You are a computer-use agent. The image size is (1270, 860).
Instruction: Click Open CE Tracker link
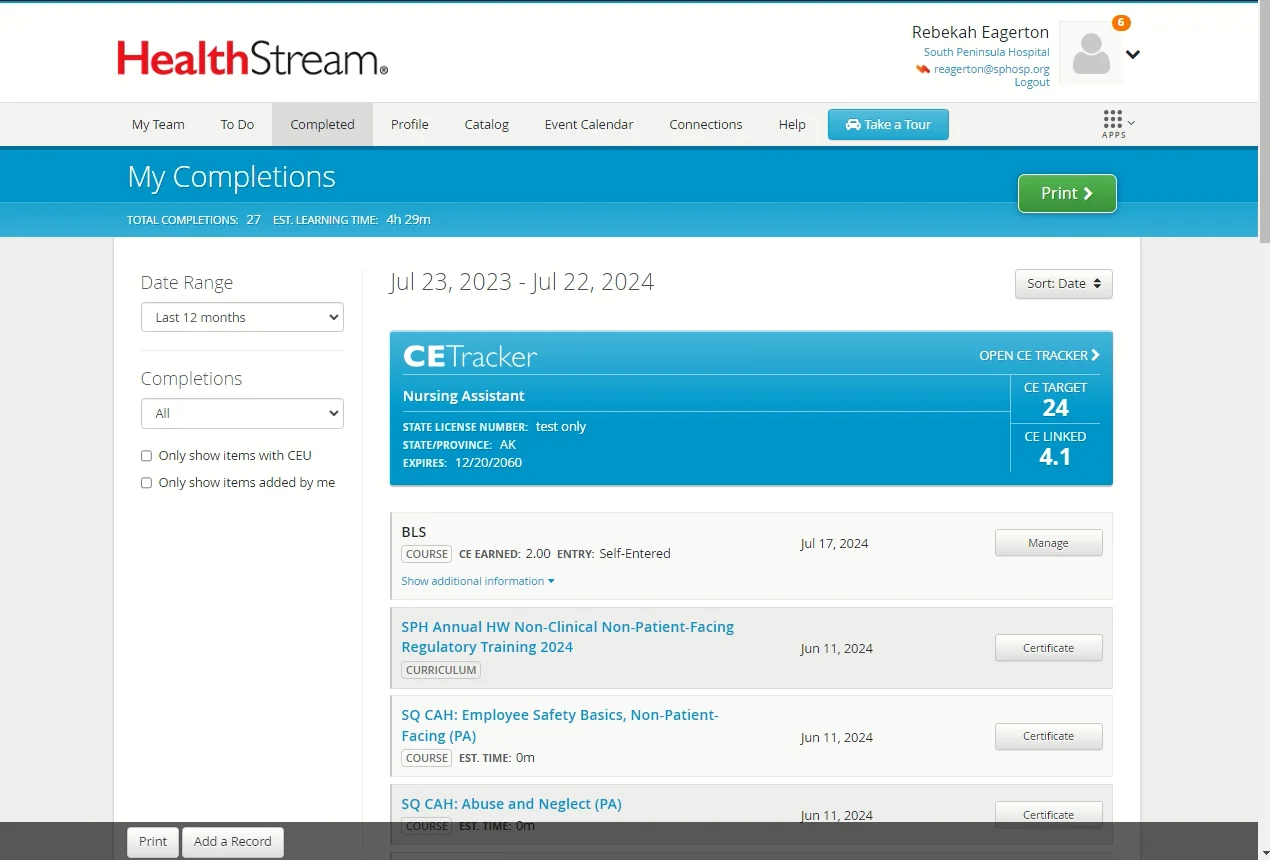coord(1039,355)
